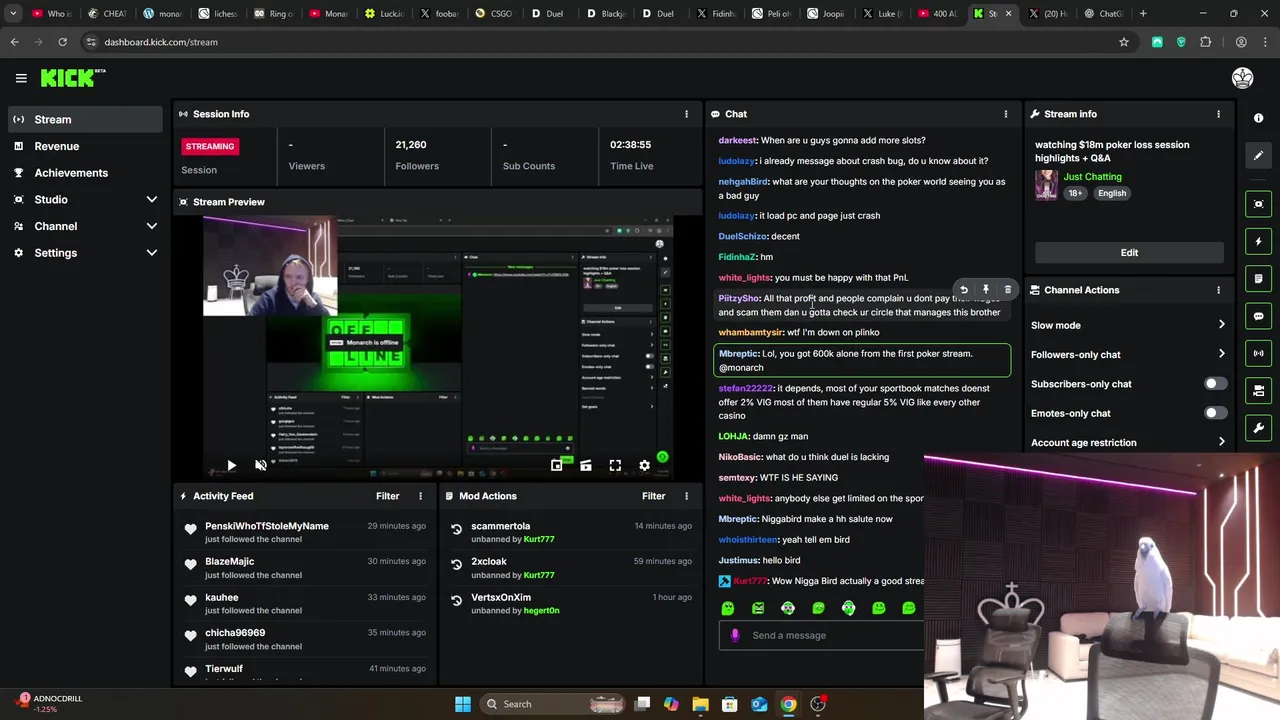Open the info icon in right rail
Screen dimensions: 1280x720
pos(1258,118)
